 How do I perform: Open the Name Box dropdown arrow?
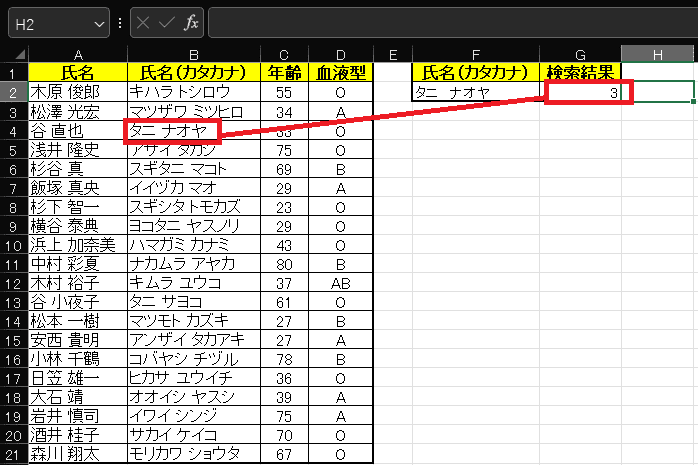coord(99,22)
